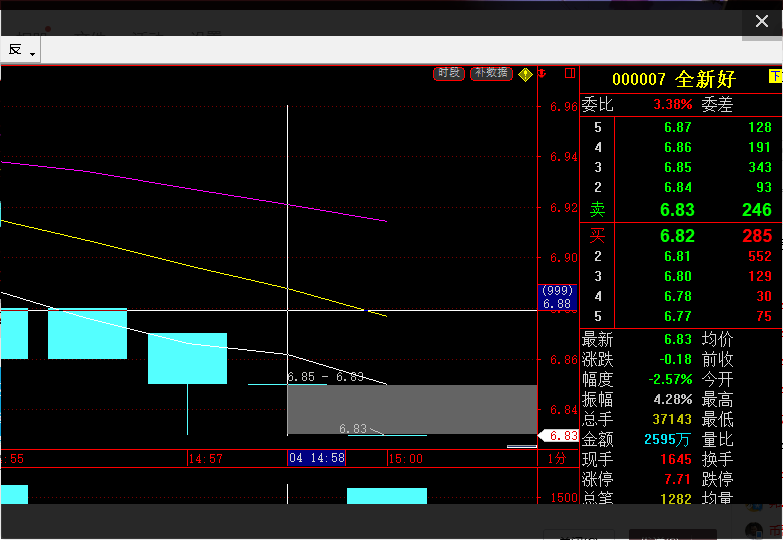Select stock title 000007 全新好
The image size is (783, 540).
(x=674, y=79)
